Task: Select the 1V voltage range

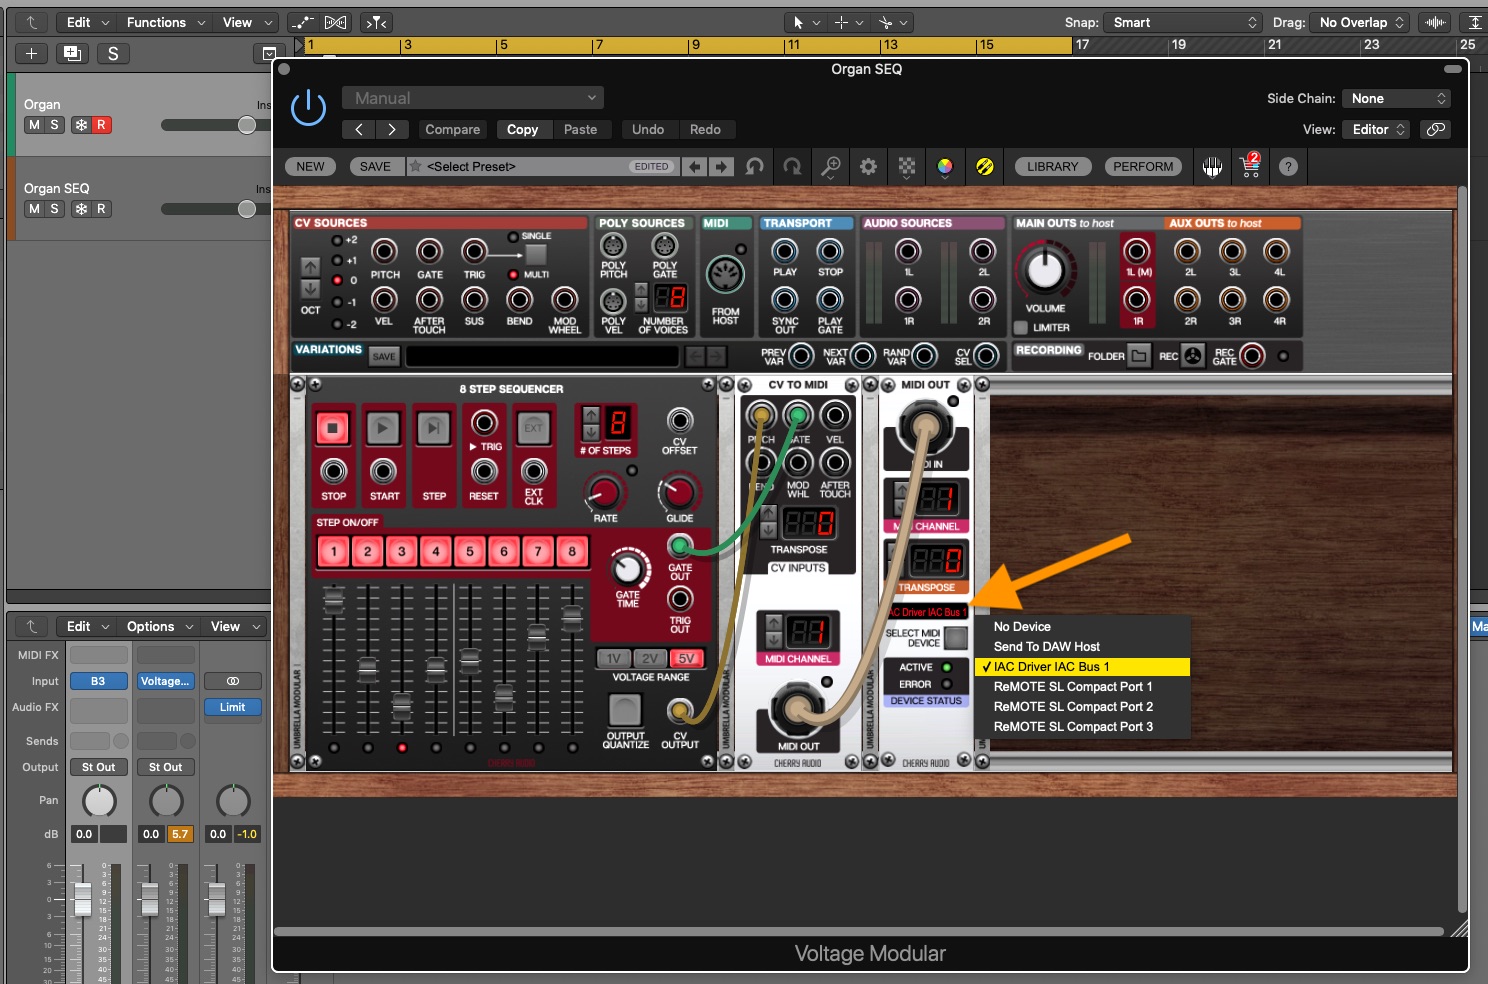Action: pos(614,658)
